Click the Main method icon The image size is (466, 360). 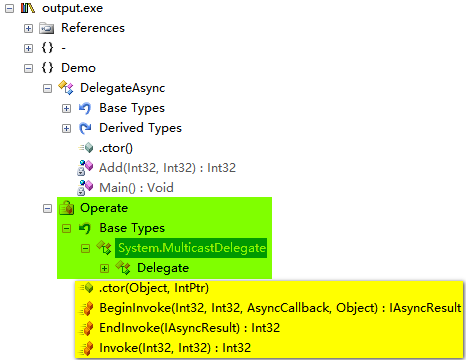(x=85, y=188)
